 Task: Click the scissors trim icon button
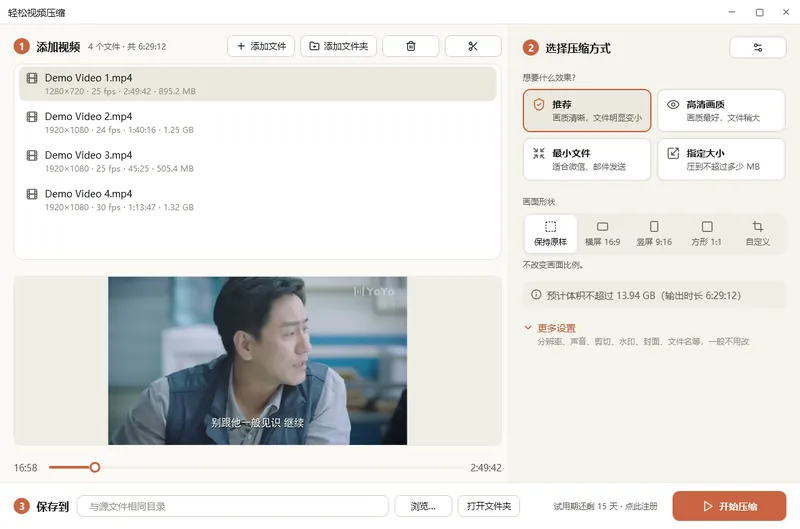pos(473,46)
